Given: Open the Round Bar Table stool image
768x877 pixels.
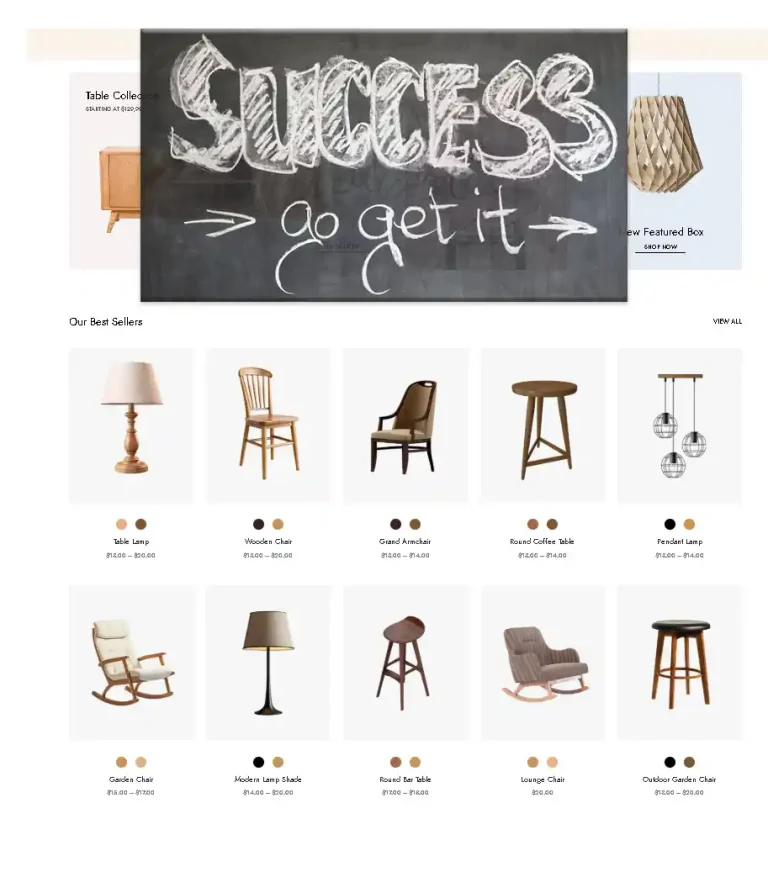Looking at the screenshot, I should (x=405, y=663).
